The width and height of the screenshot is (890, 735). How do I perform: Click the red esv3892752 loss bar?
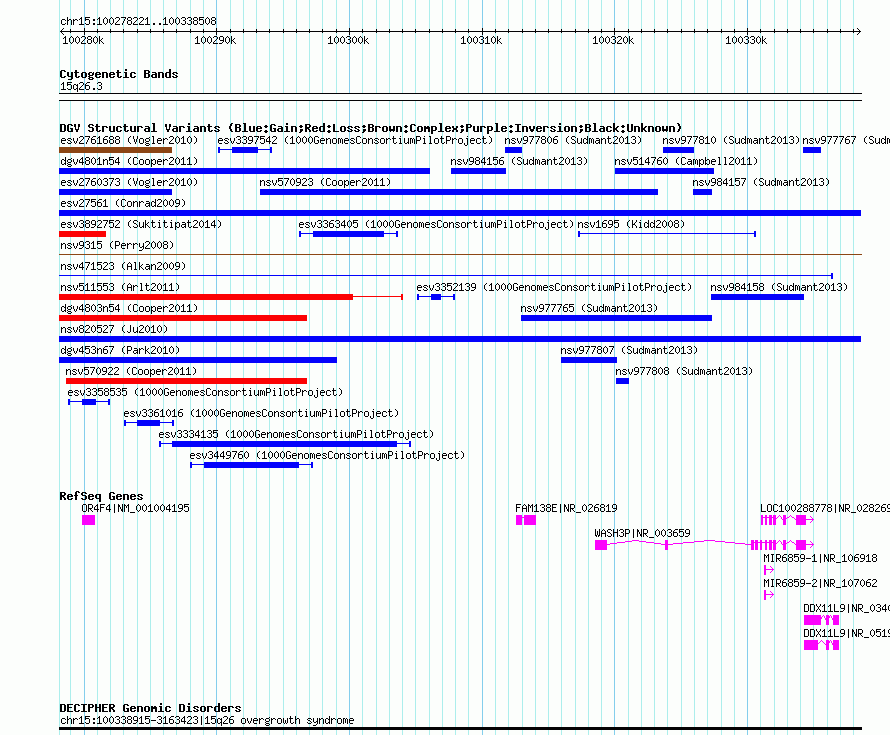[82, 234]
